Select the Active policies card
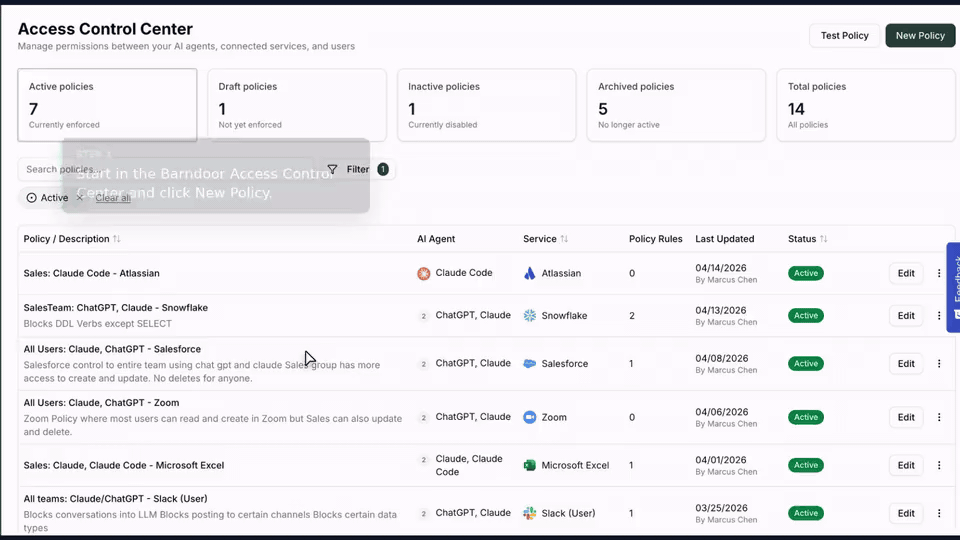This screenshot has height=540, width=960. 107,105
